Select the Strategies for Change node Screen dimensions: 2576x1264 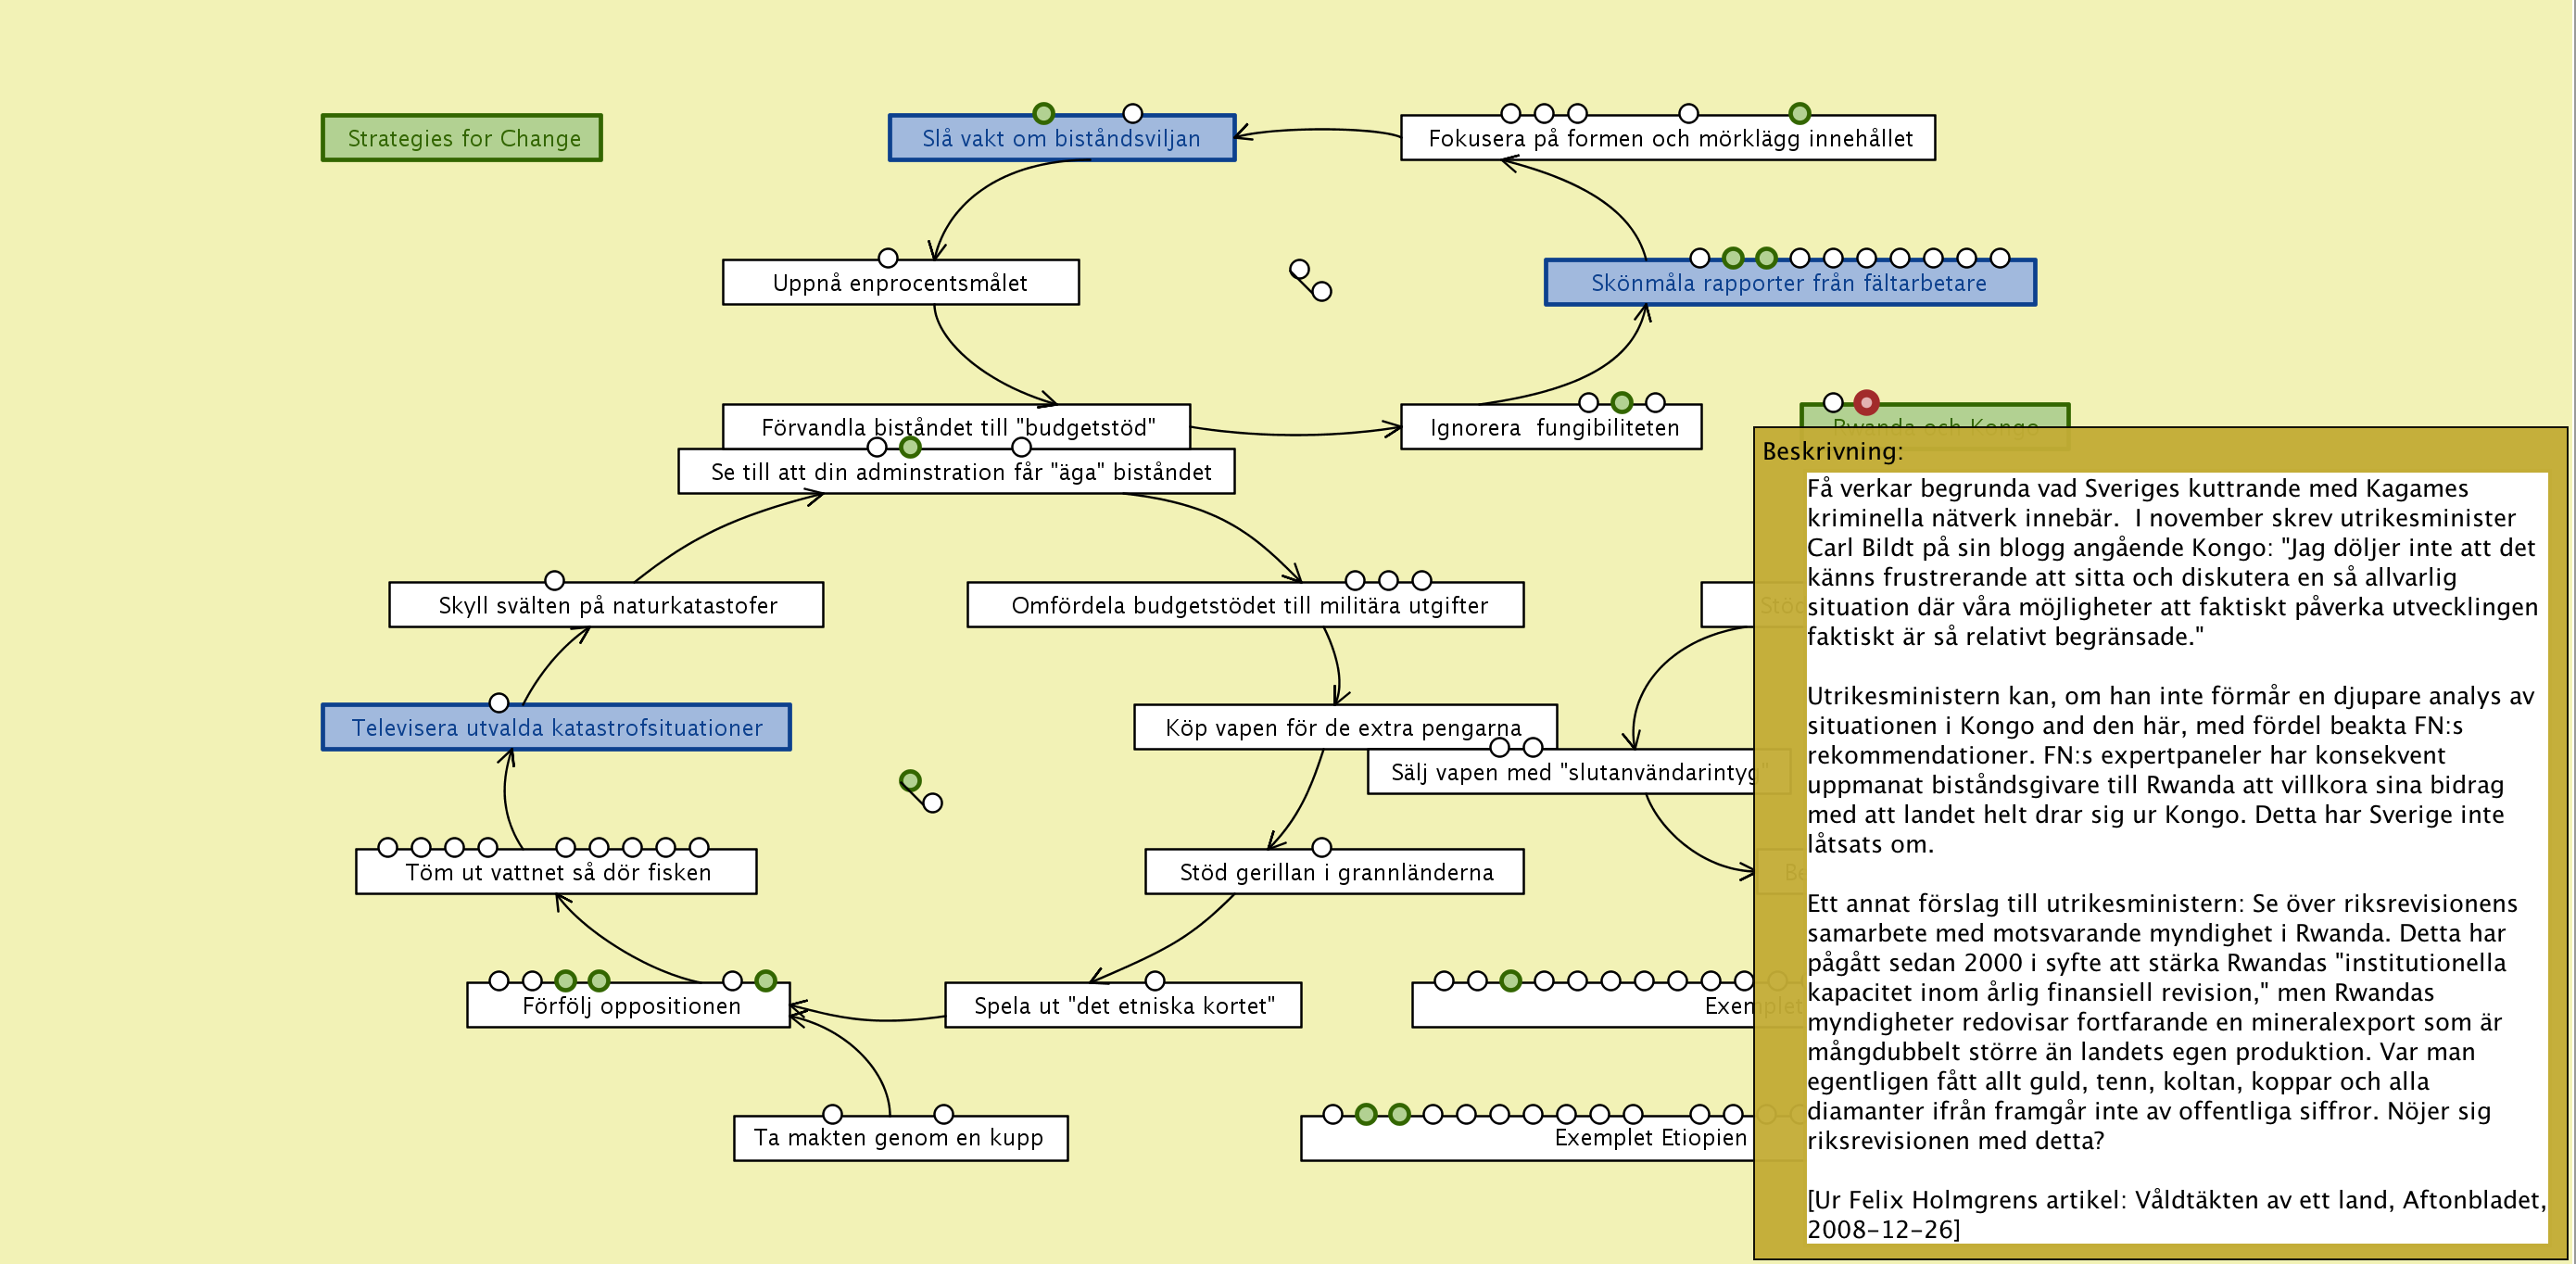(462, 138)
